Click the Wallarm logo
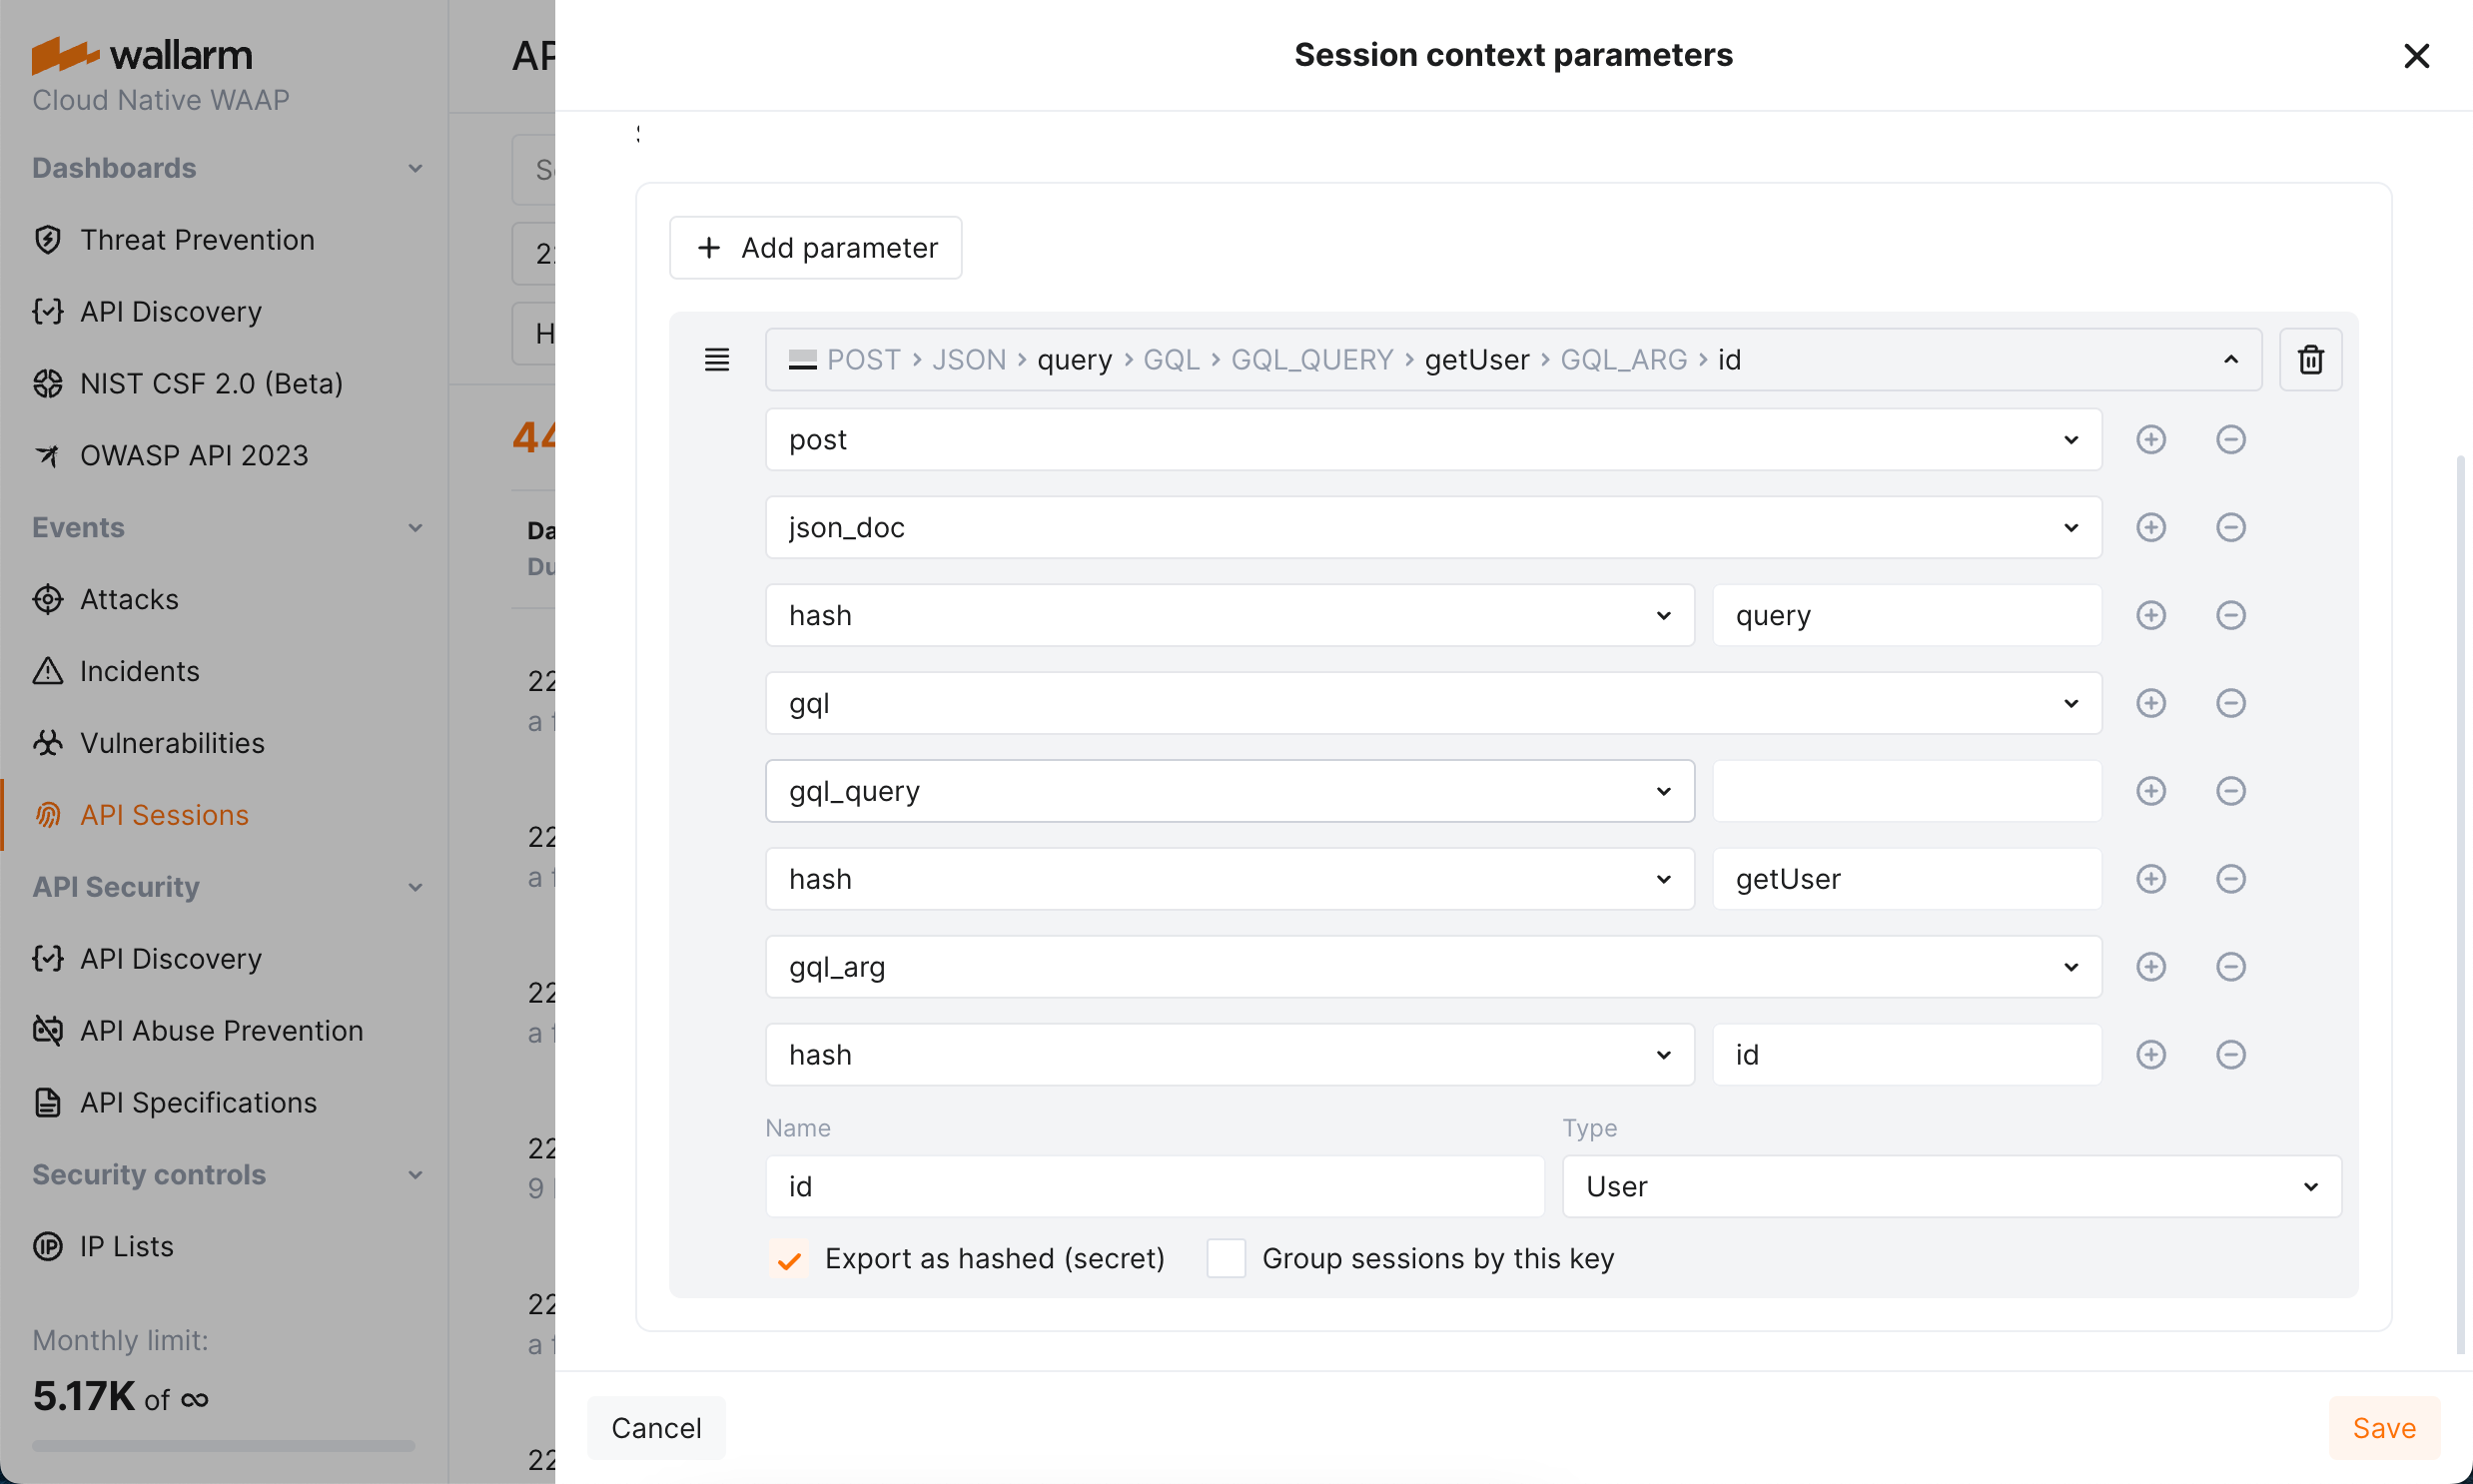Image resolution: width=2473 pixels, height=1484 pixels. pyautogui.click(x=141, y=55)
